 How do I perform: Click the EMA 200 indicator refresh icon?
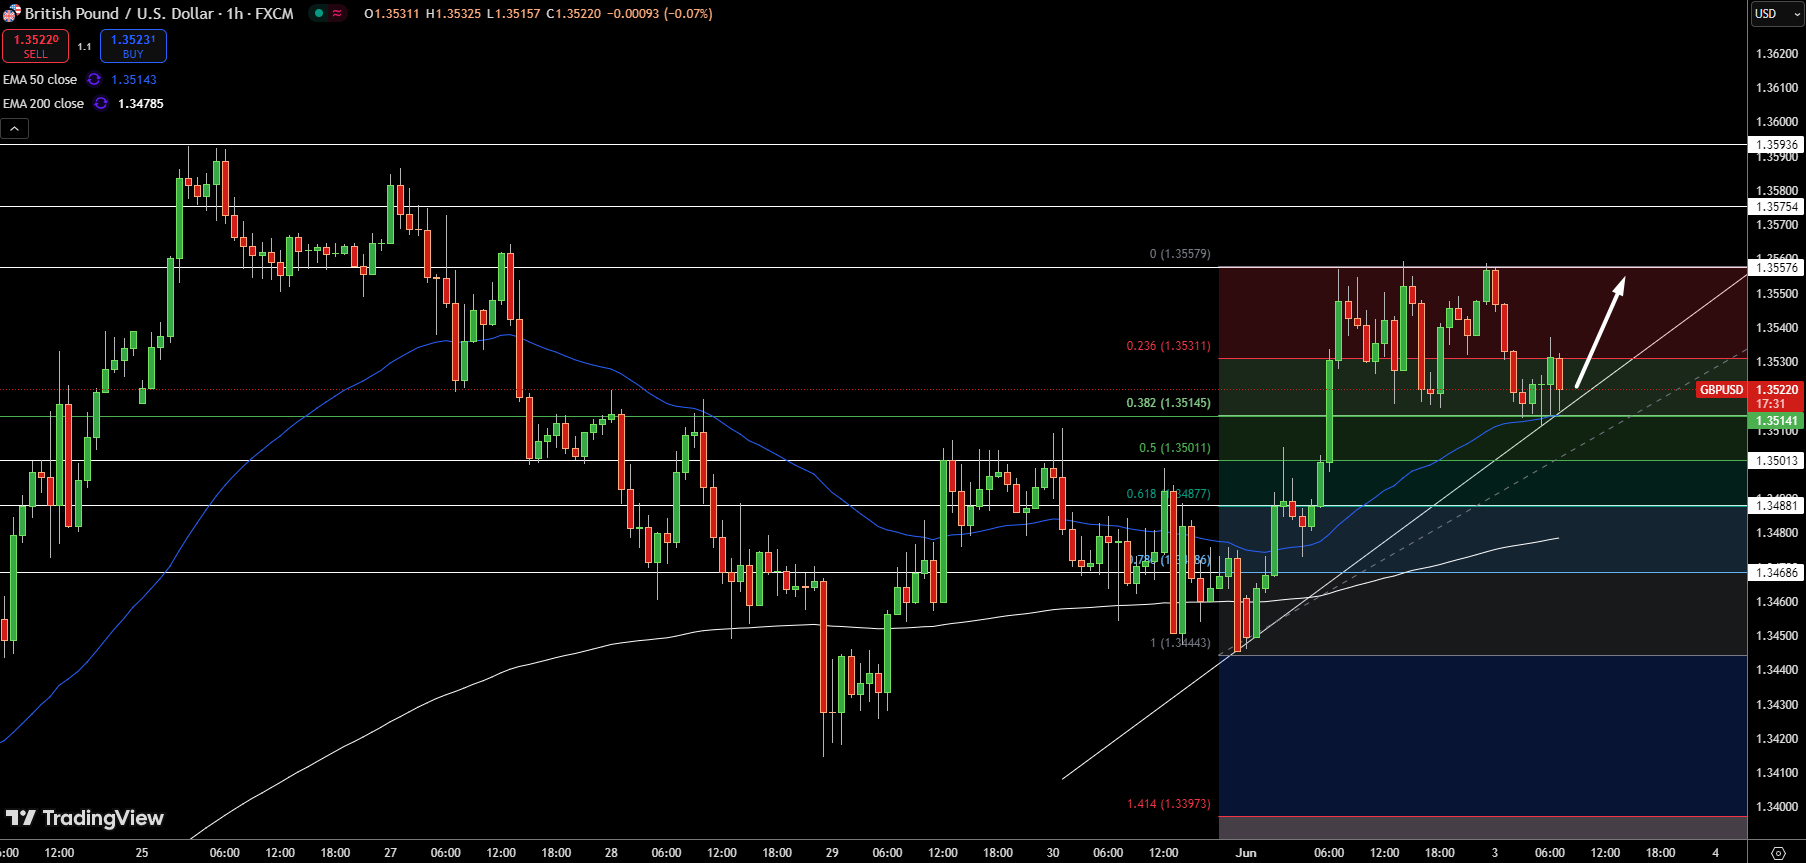pos(101,103)
